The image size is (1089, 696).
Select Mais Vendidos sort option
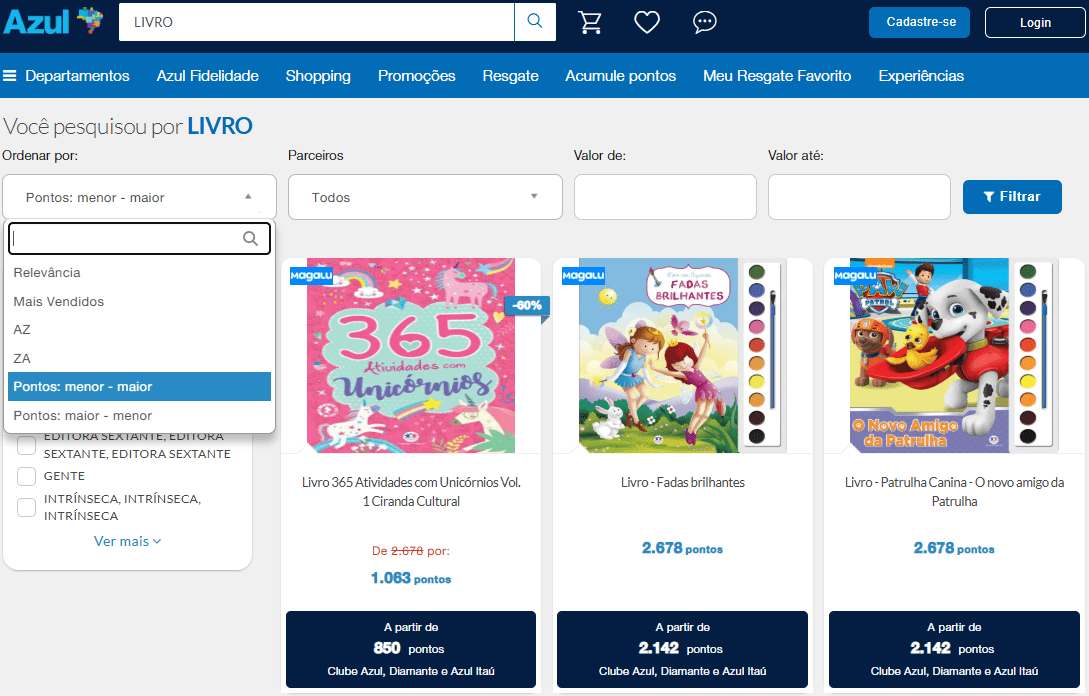click(x=139, y=301)
